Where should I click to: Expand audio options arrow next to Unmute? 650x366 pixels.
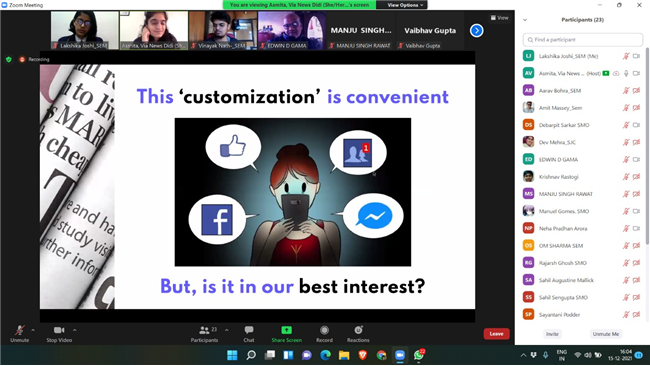[33, 330]
